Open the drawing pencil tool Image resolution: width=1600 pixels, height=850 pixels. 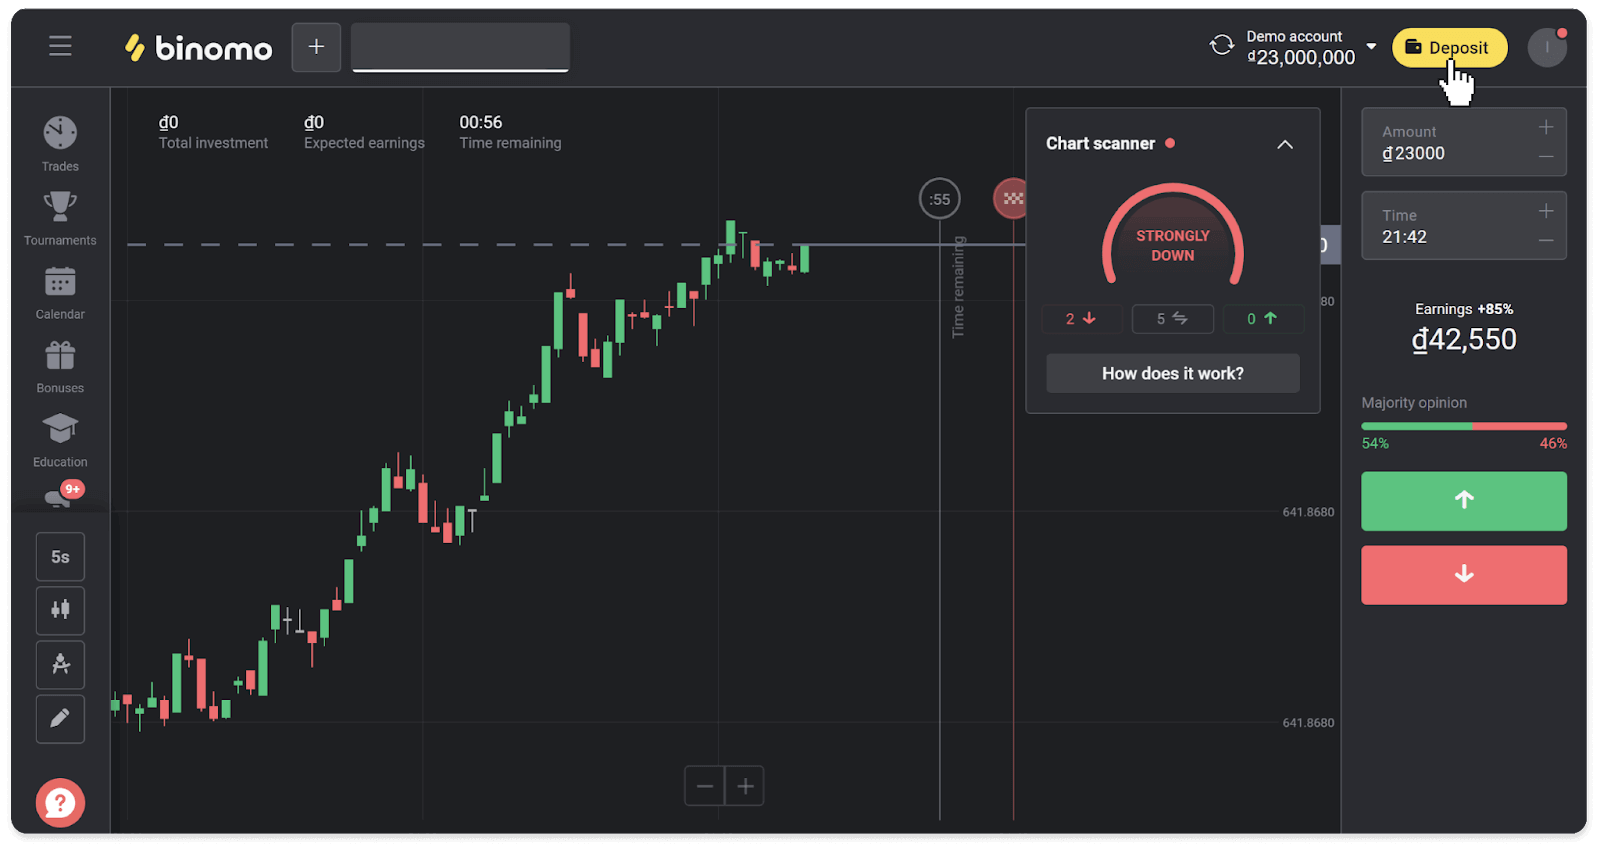click(x=60, y=719)
